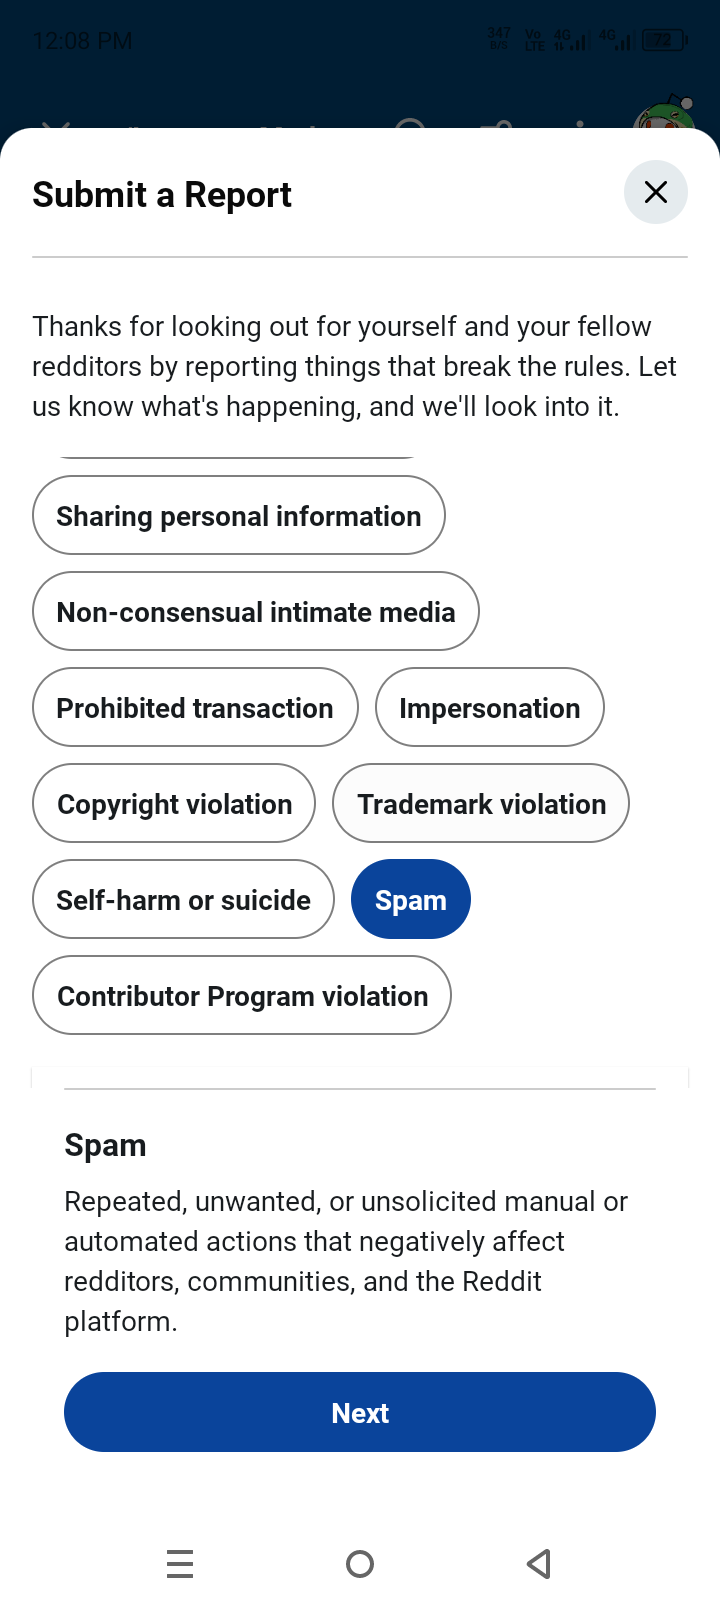Tap the Android home circle icon

pos(360,1563)
